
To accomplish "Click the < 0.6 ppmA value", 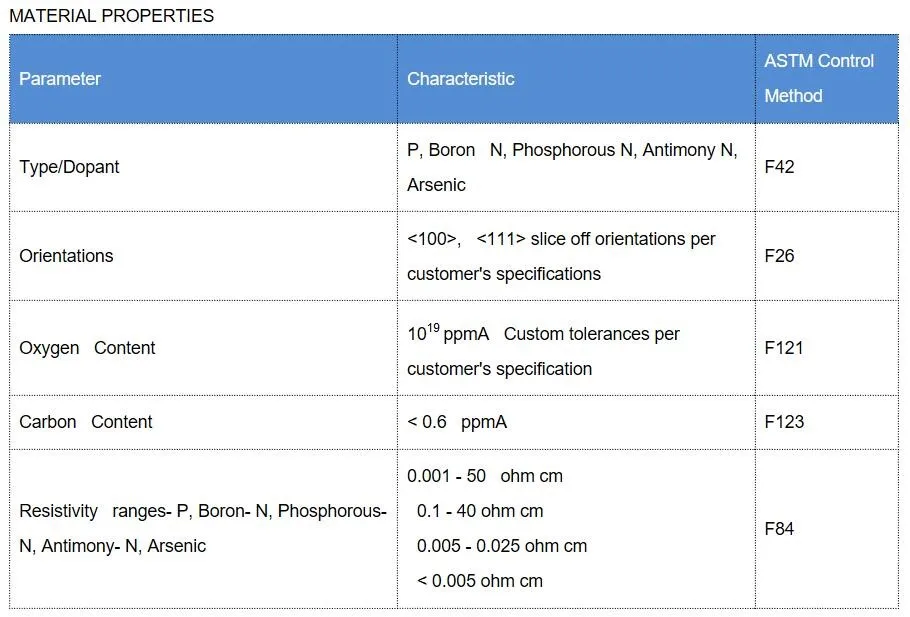I will (x=457, y=422).
